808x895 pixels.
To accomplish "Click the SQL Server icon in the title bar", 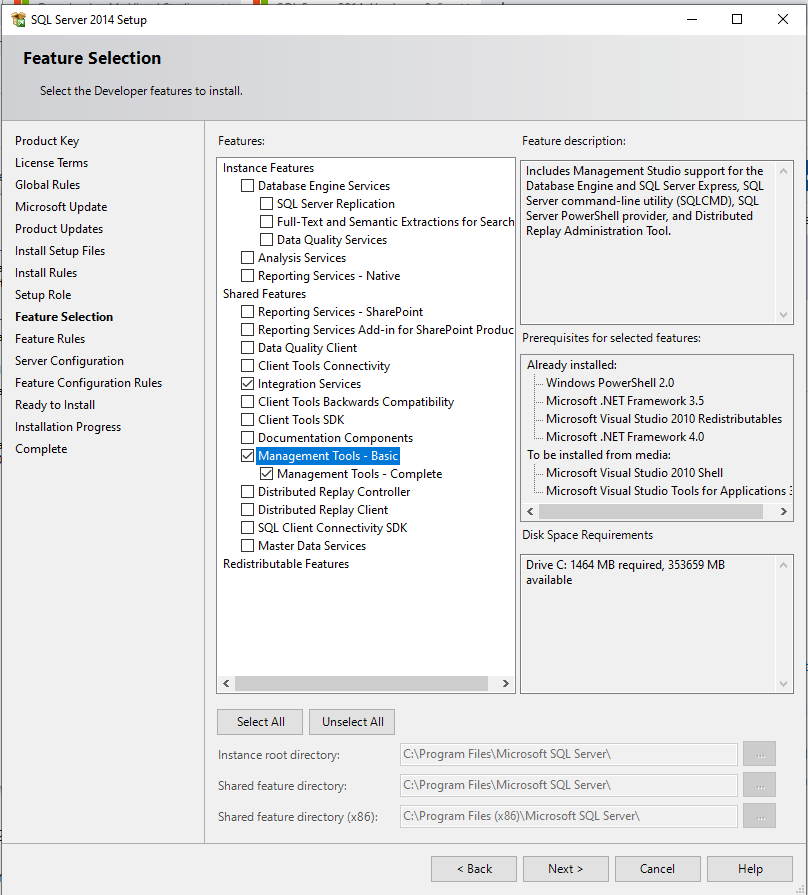I will 17,19.
